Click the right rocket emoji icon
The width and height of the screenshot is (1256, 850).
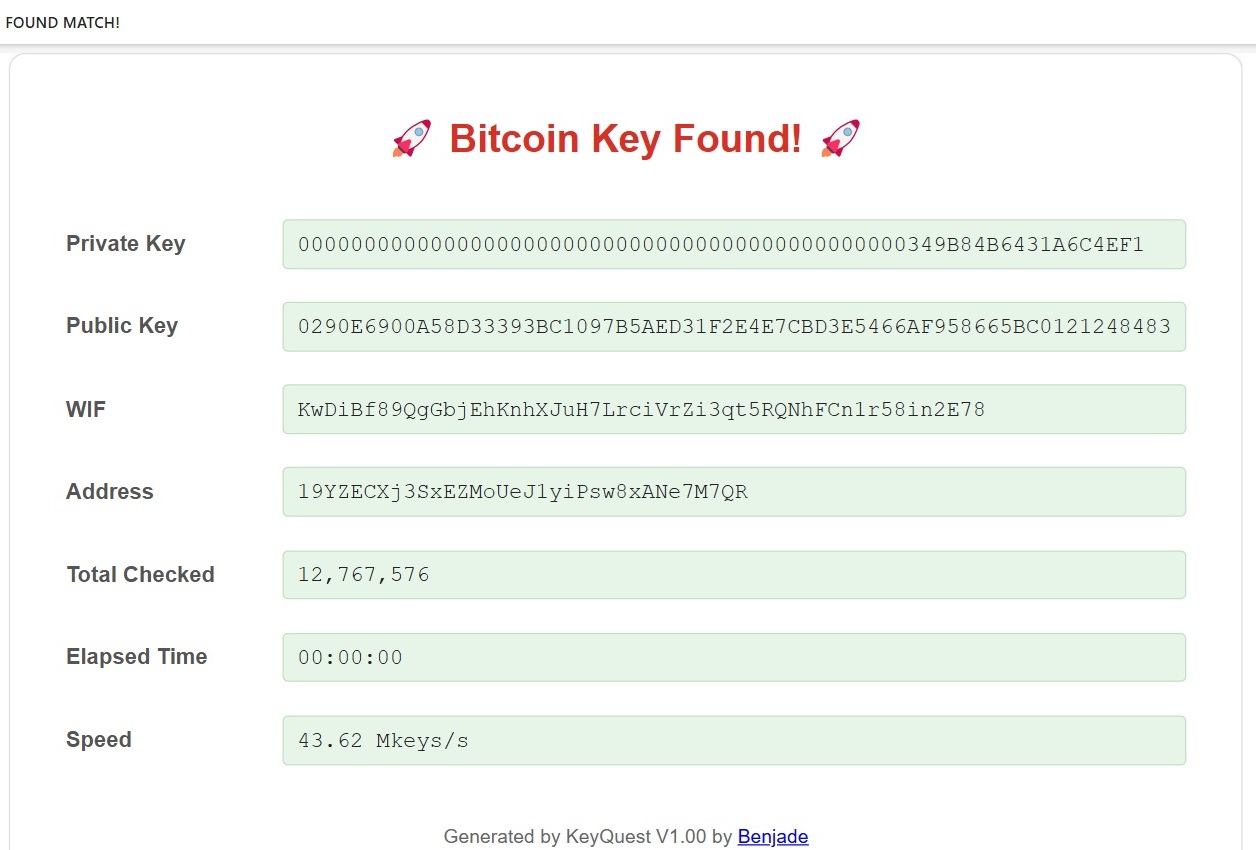841,138
